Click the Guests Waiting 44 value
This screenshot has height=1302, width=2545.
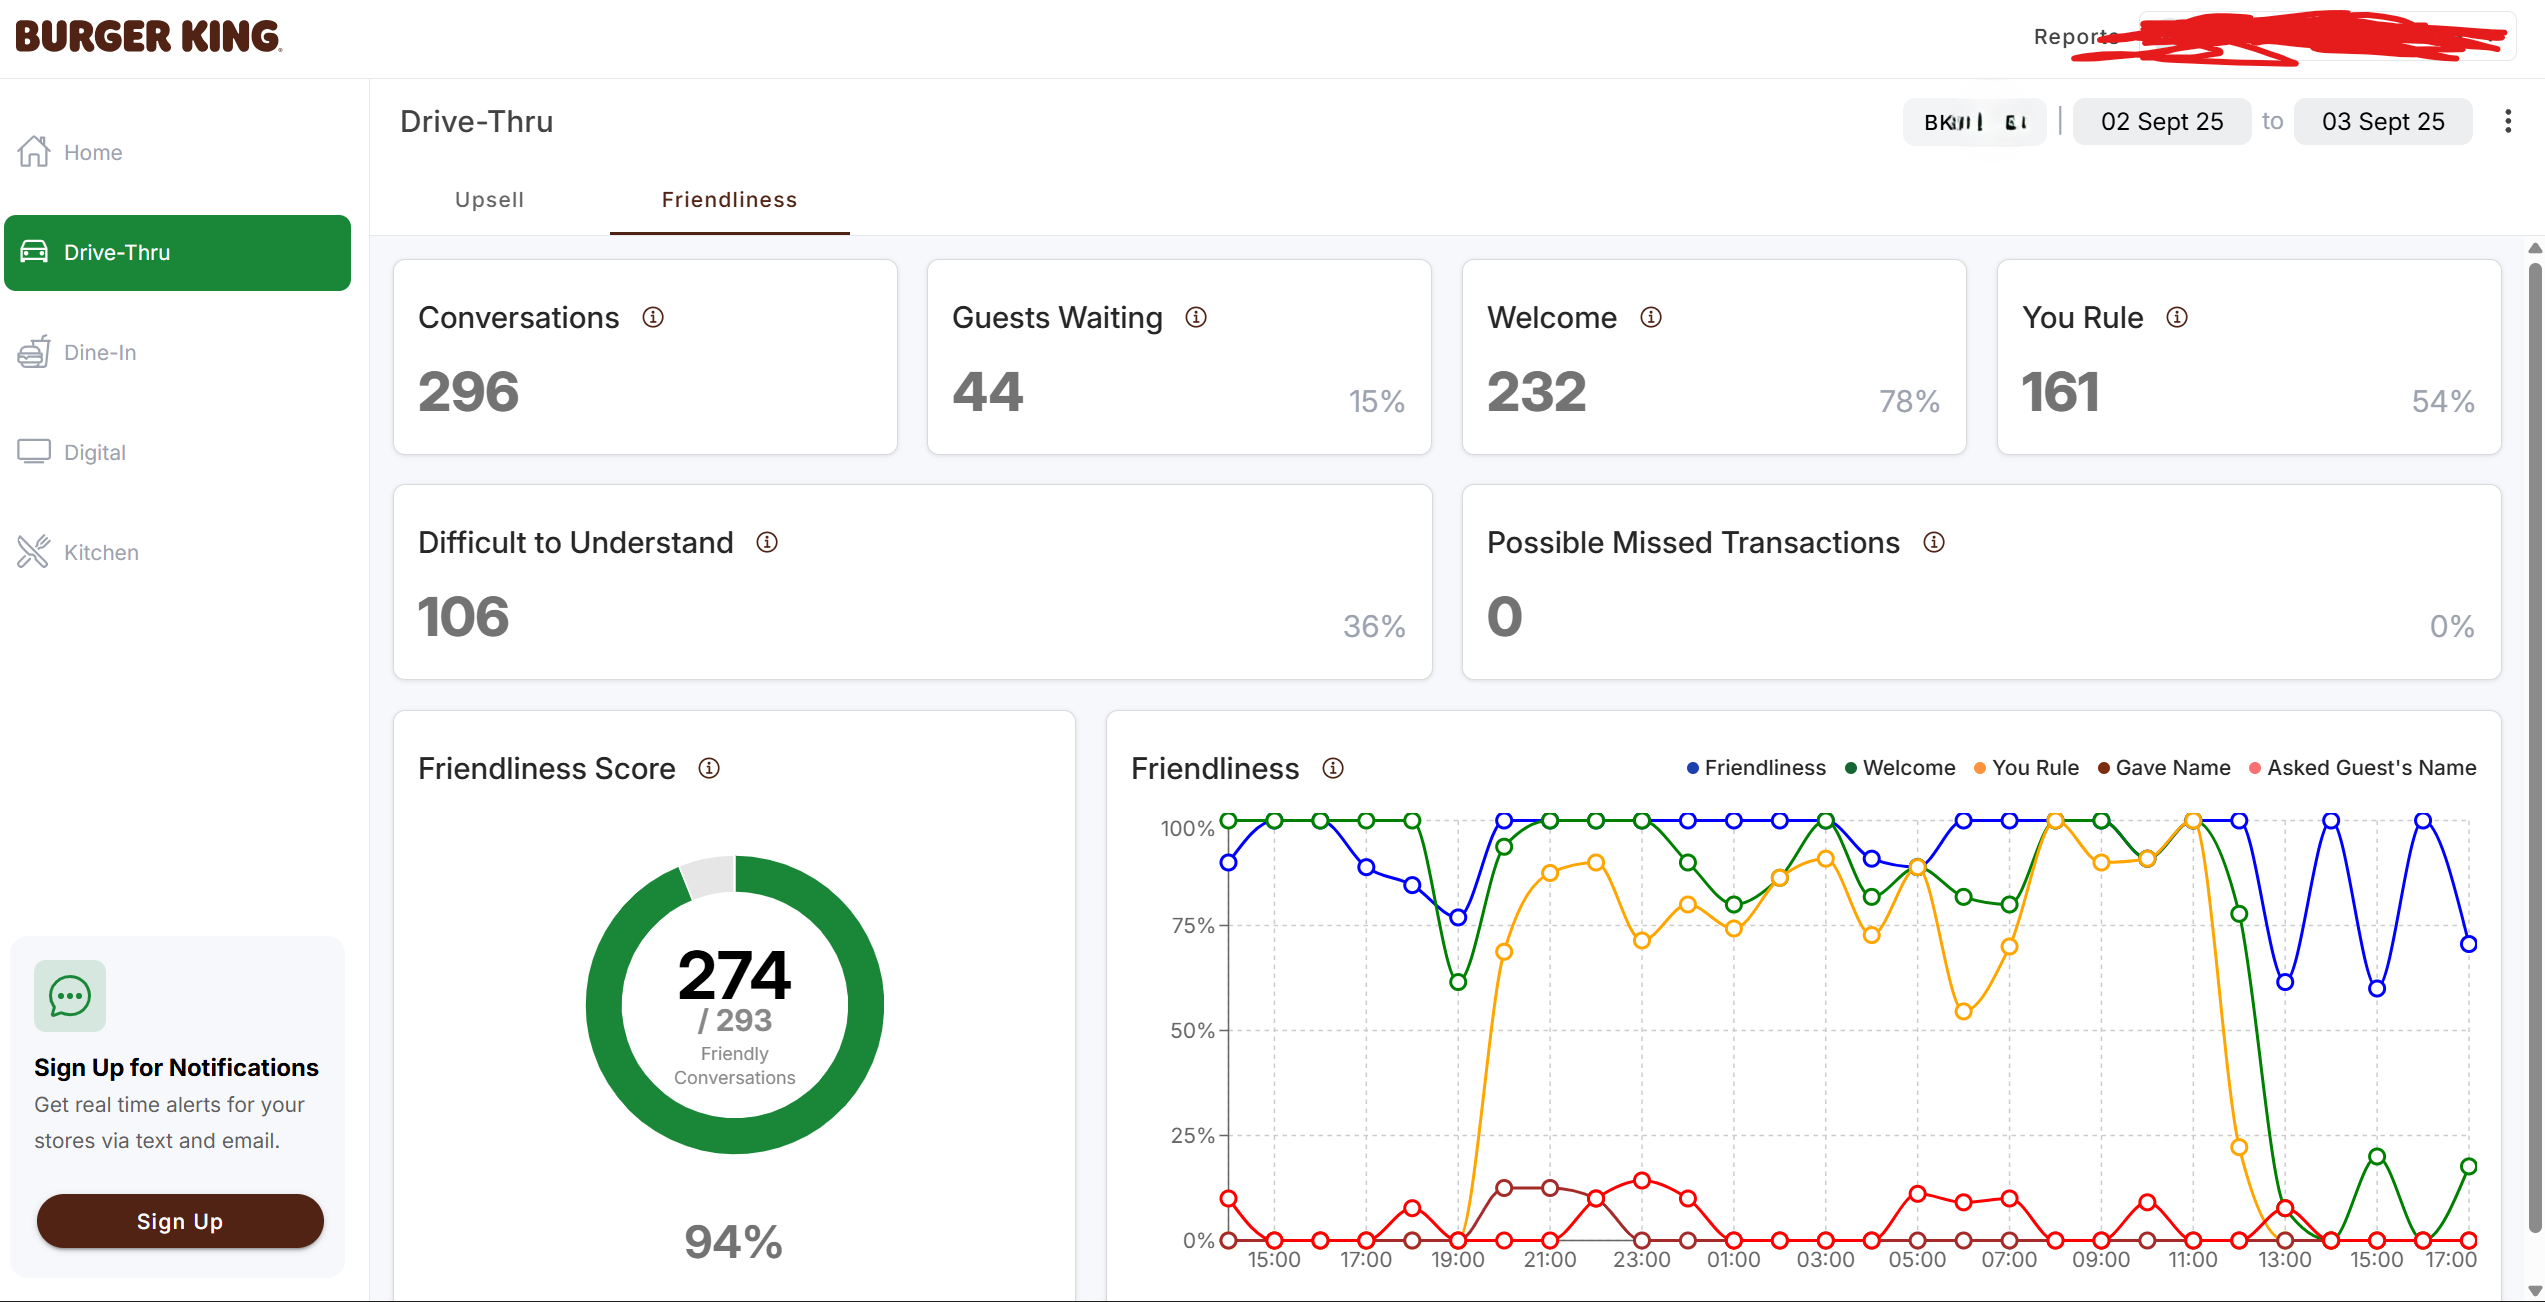tap(987, 392)
